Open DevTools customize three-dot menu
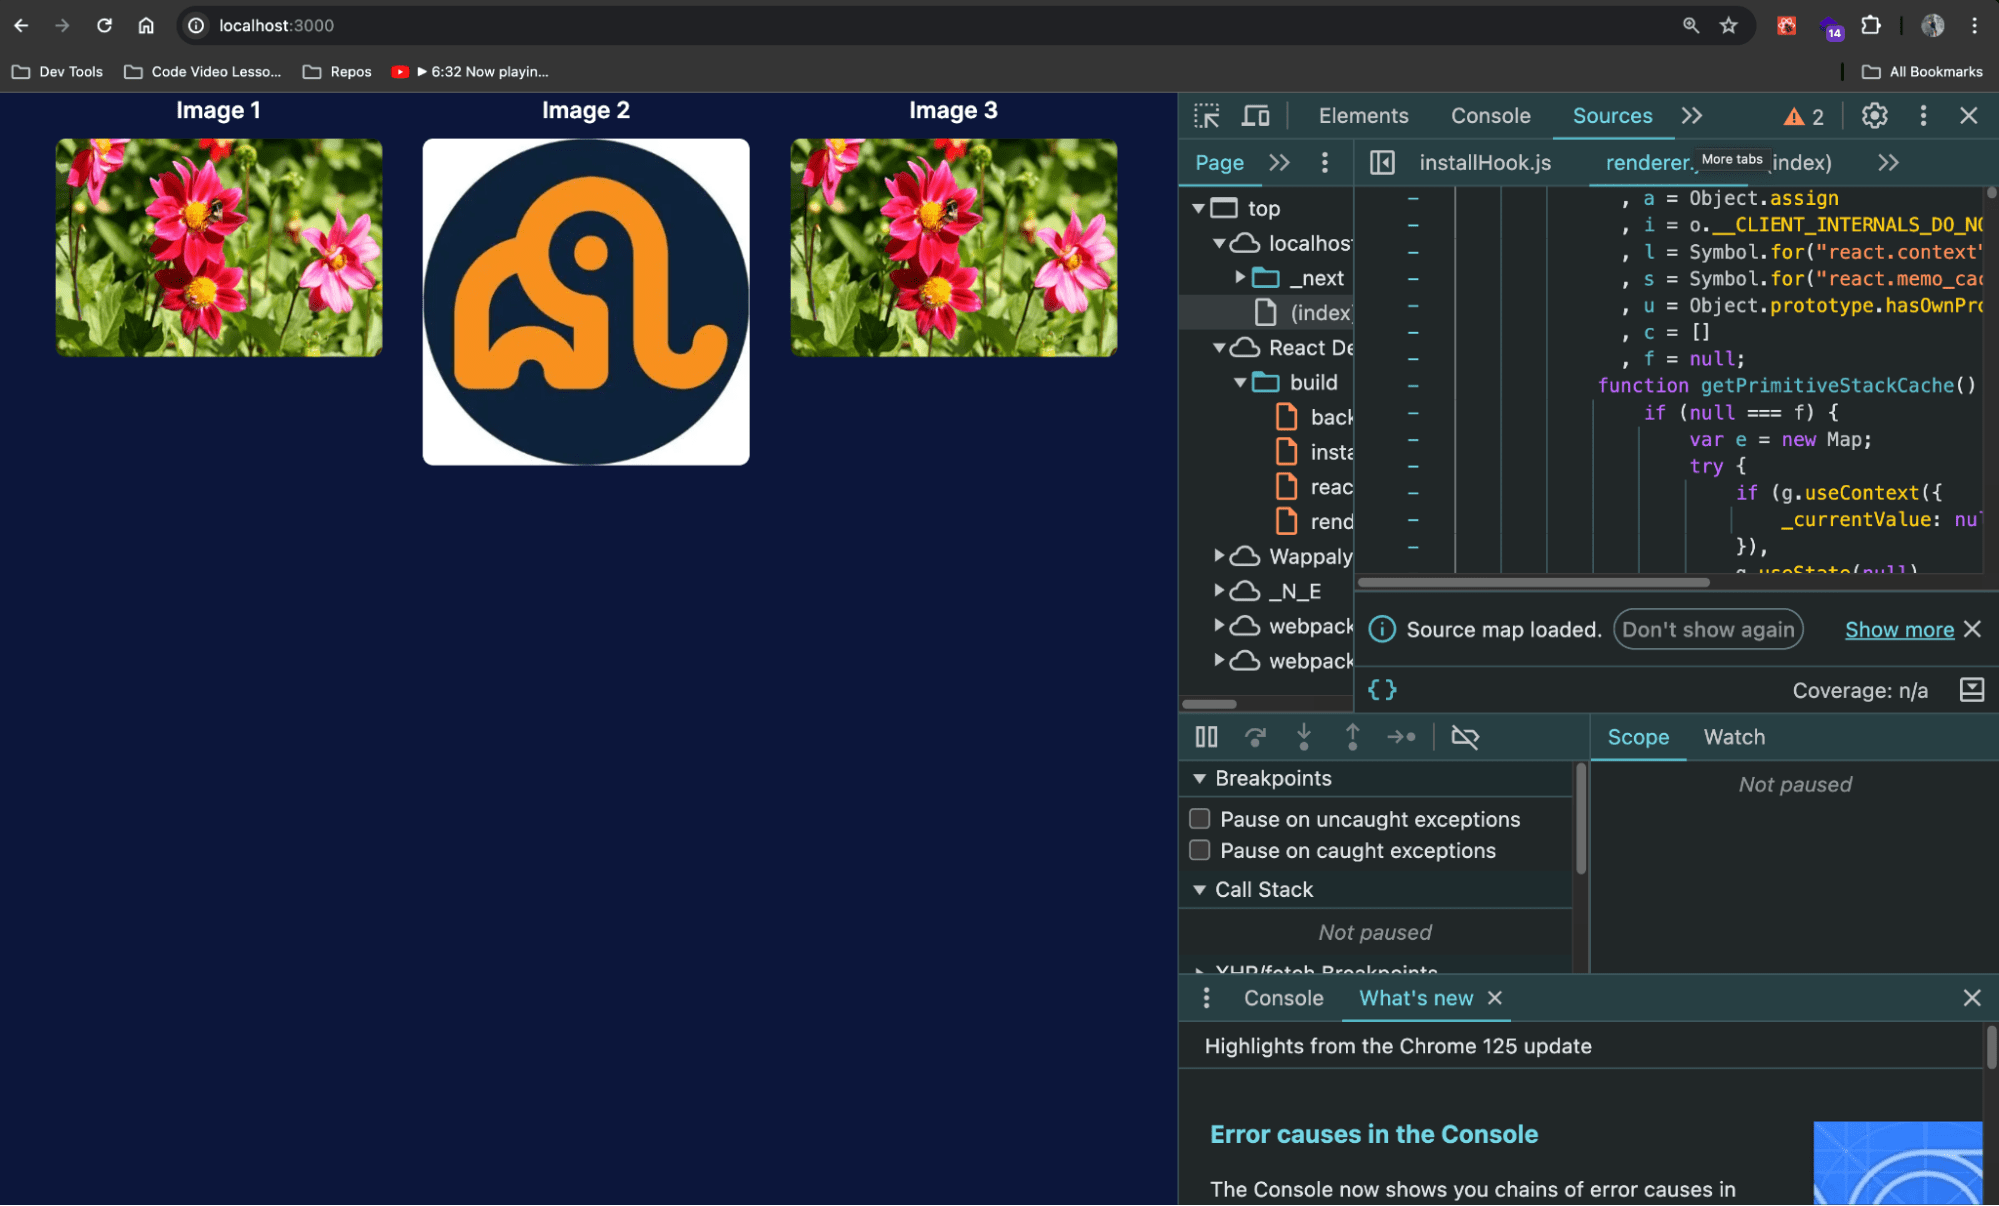The height and width of the screenshot is (1206, 1999). click(x=1923, y=116)
